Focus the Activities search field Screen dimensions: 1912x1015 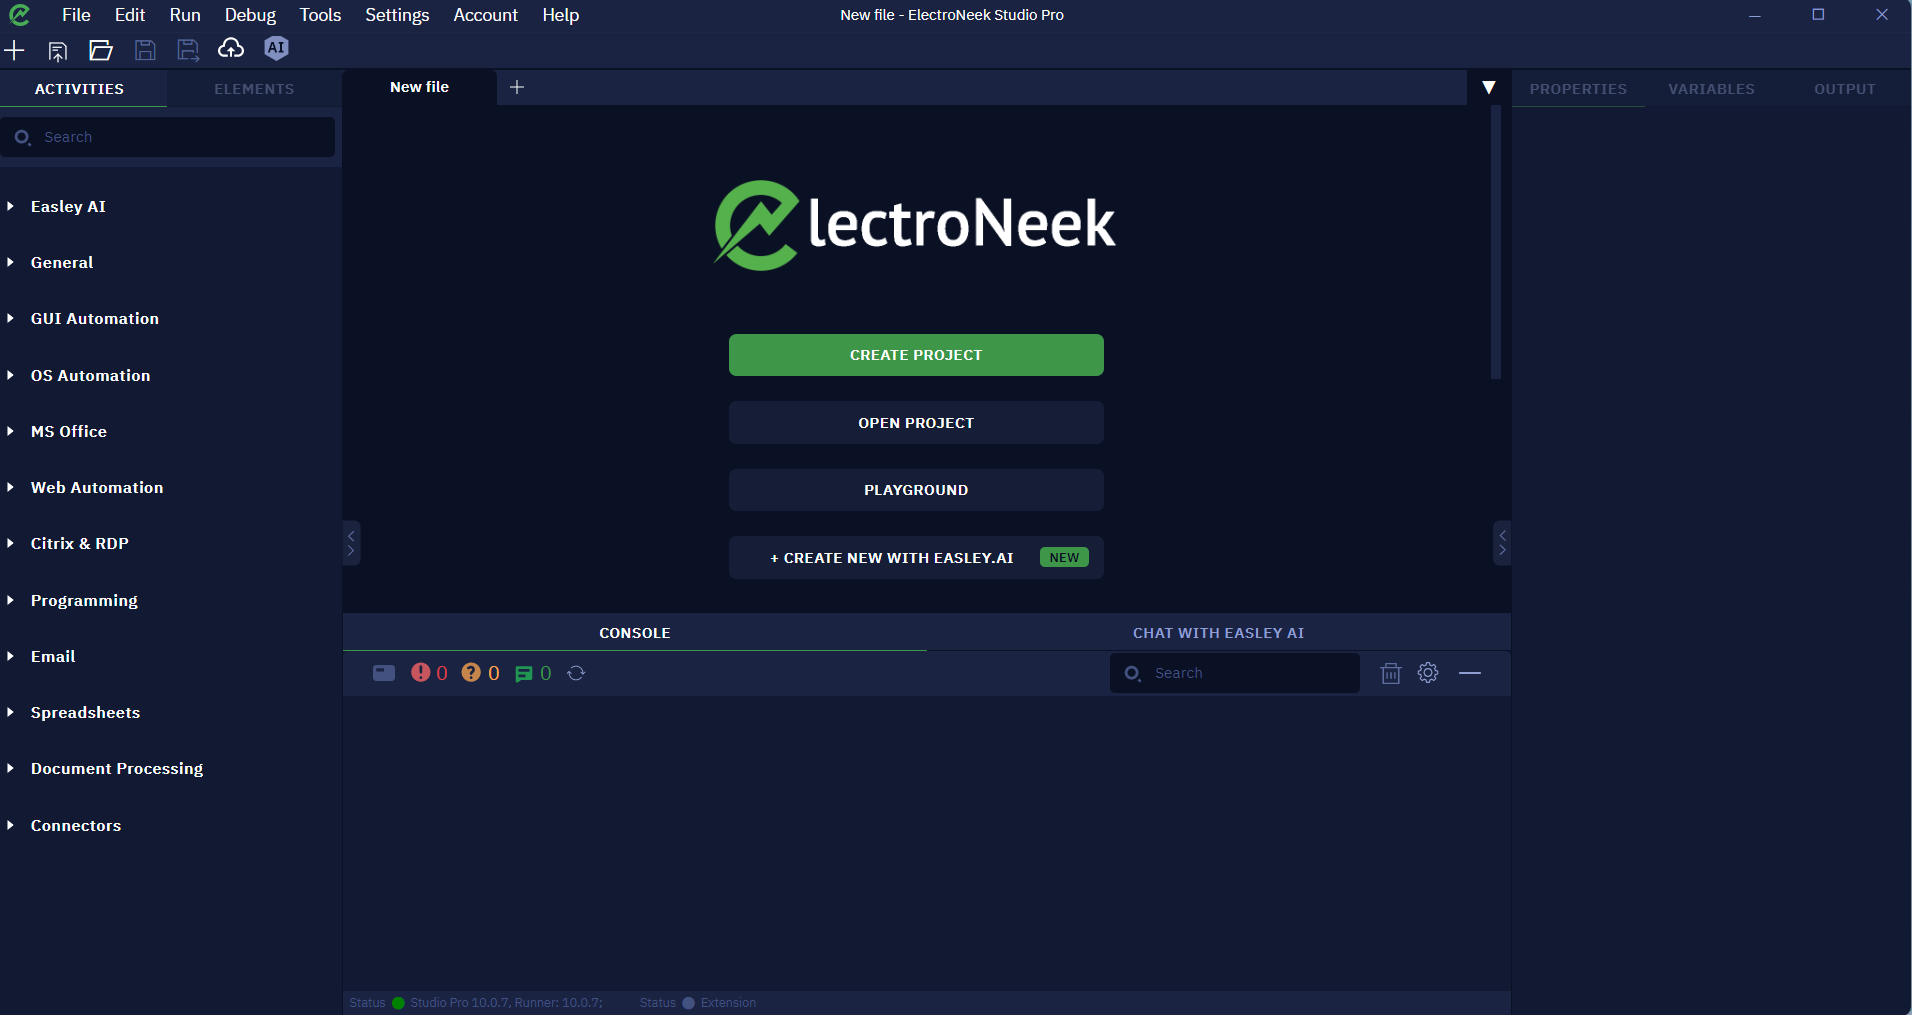[x=168, y=137]
